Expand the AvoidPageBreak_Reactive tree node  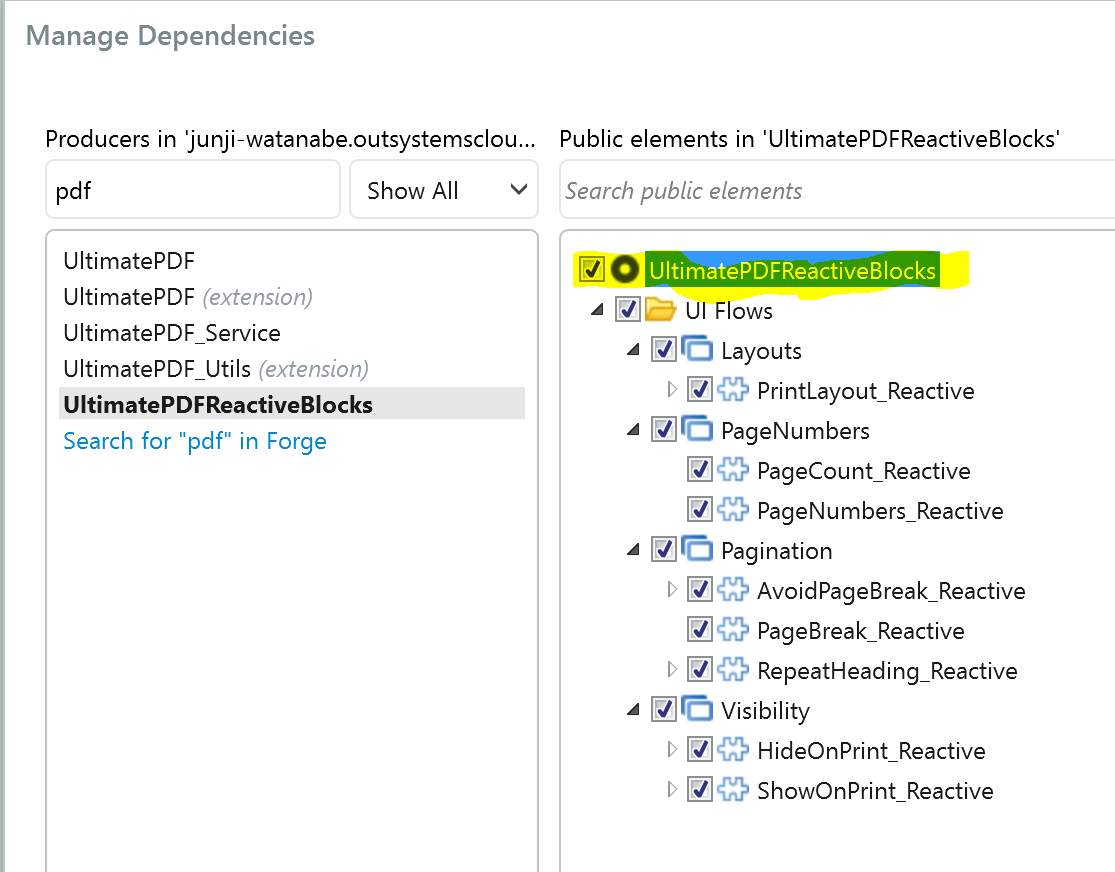point(671,590)
